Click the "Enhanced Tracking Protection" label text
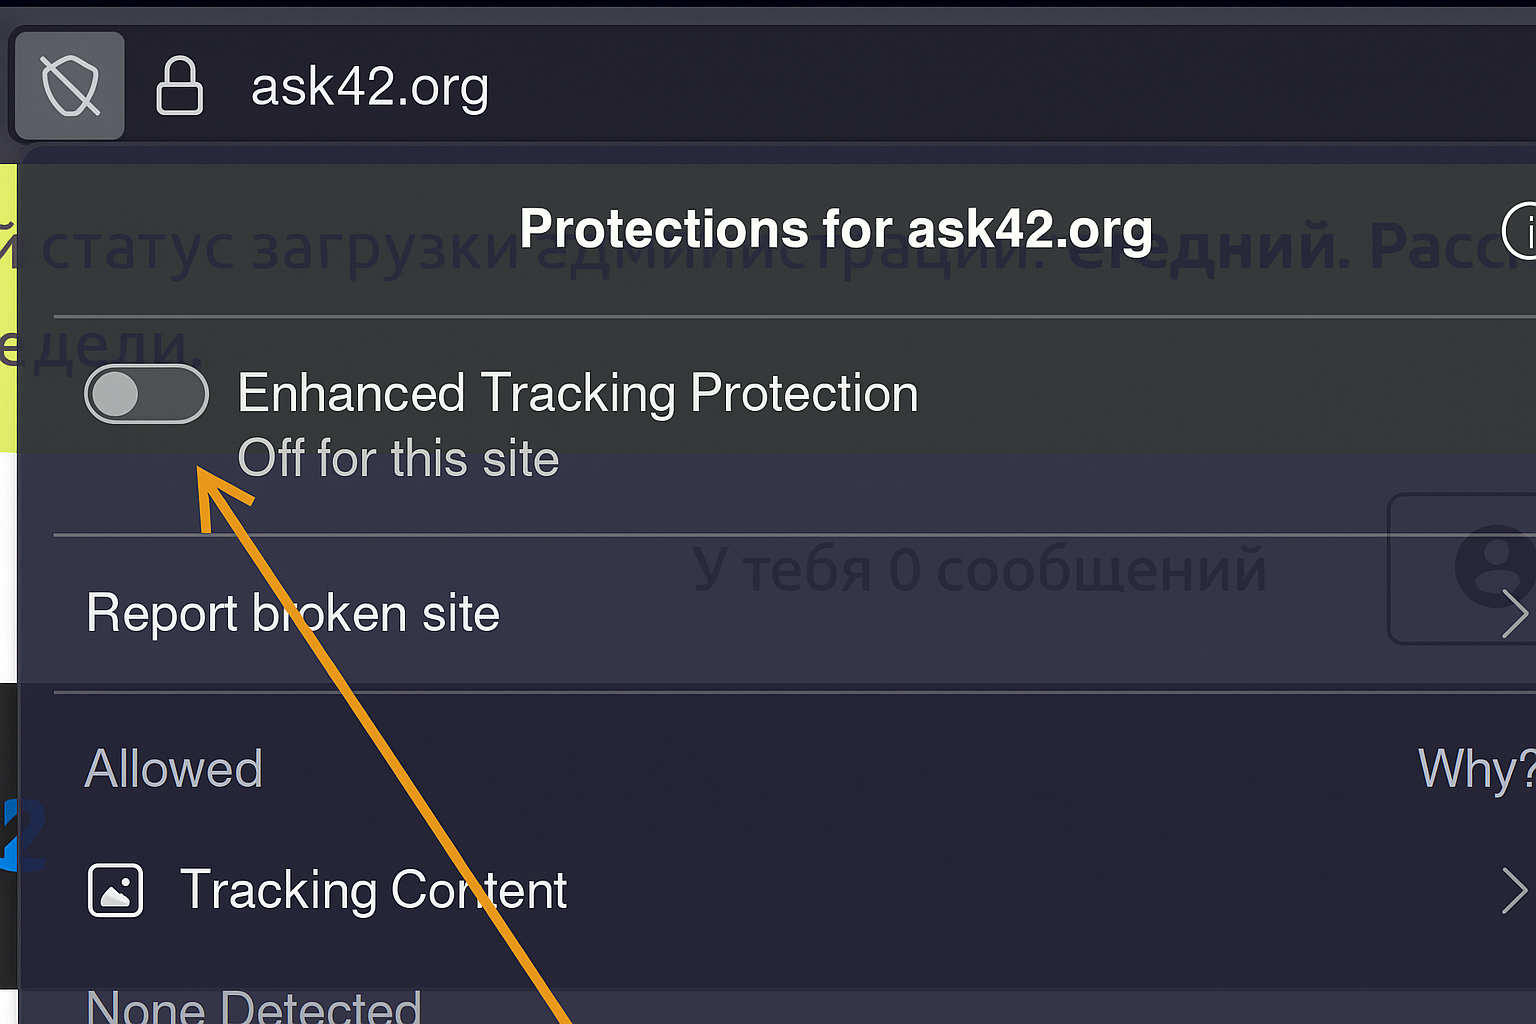This screenshot has width=1536, height=1024. point(578,393)
